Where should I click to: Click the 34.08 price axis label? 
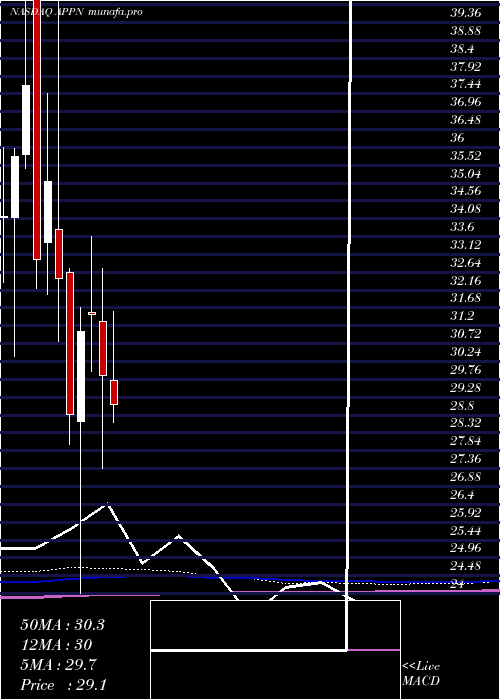coord(466,209)
